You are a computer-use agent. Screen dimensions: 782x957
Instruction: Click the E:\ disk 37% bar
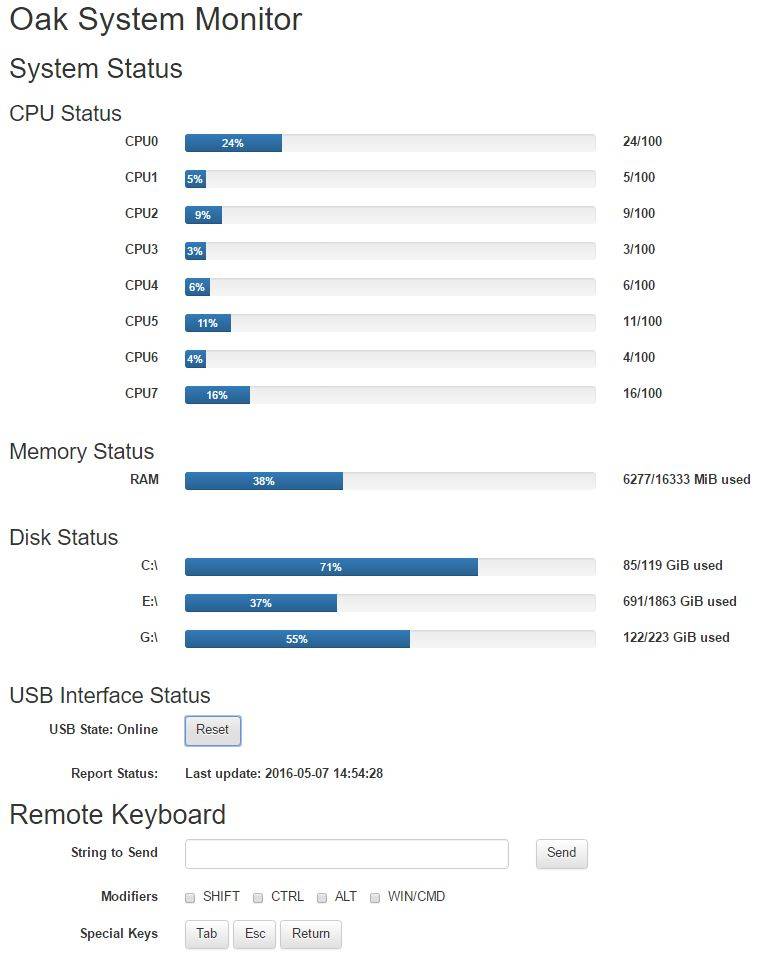(390, 603)
